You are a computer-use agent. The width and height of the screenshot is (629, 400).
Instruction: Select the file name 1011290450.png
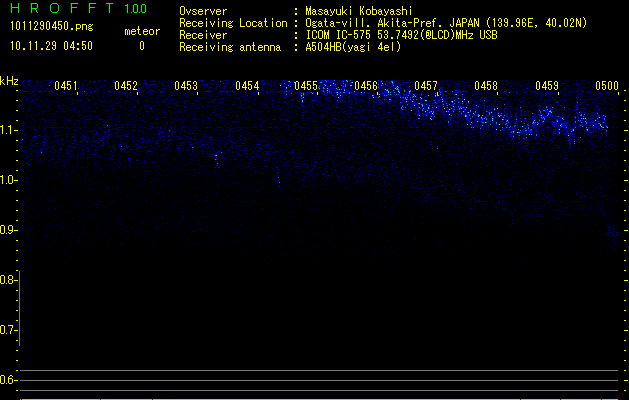52,26
